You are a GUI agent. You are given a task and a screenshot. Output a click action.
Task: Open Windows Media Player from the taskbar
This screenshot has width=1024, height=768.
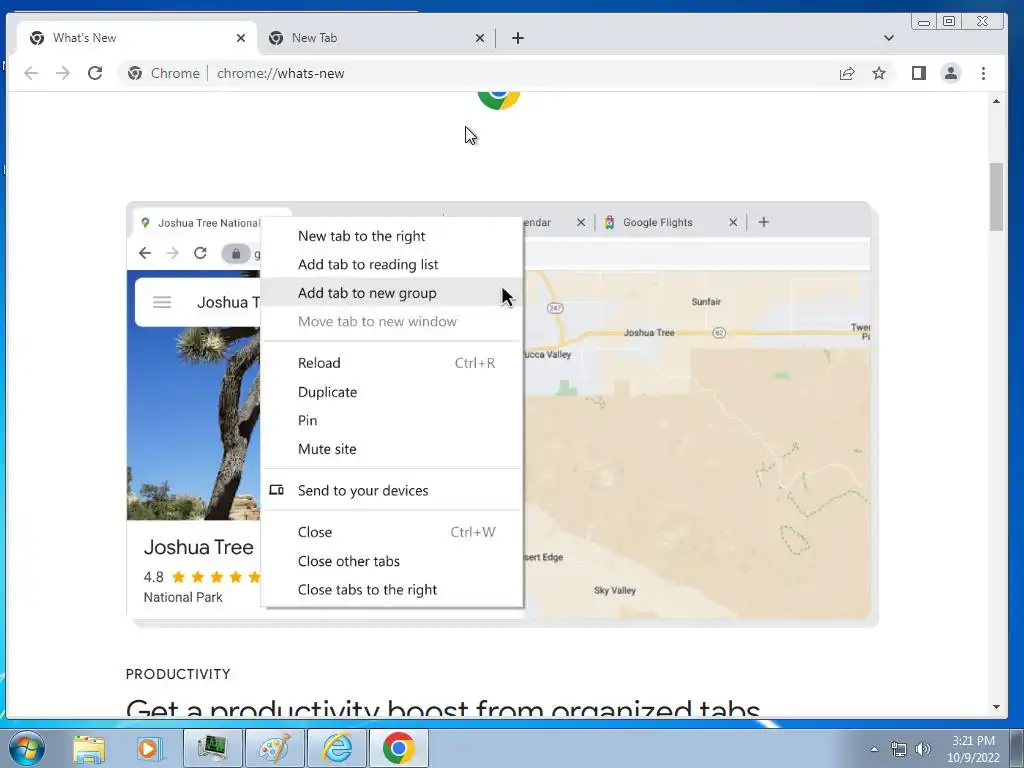[x=148, y=749]
